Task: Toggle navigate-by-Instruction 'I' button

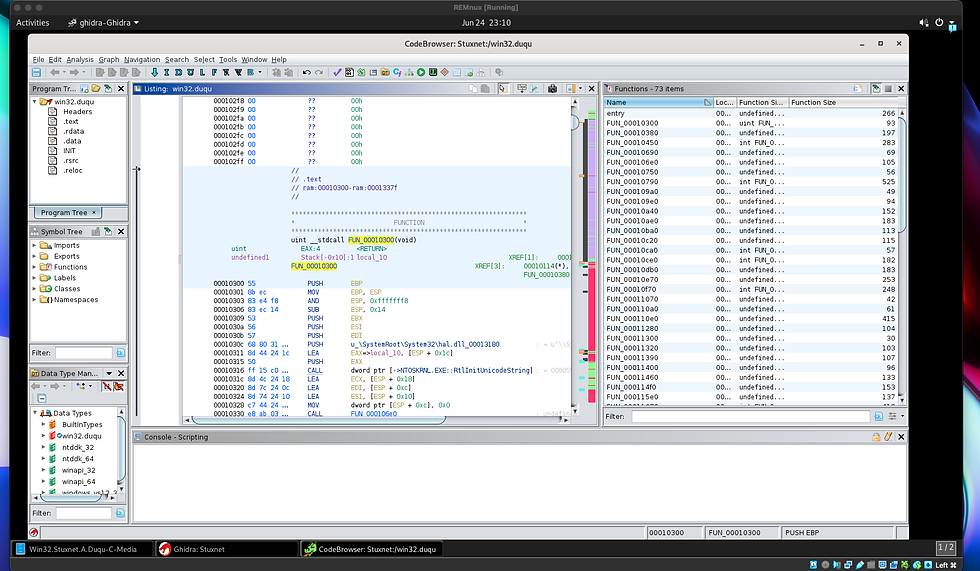Action: (168, 72)
